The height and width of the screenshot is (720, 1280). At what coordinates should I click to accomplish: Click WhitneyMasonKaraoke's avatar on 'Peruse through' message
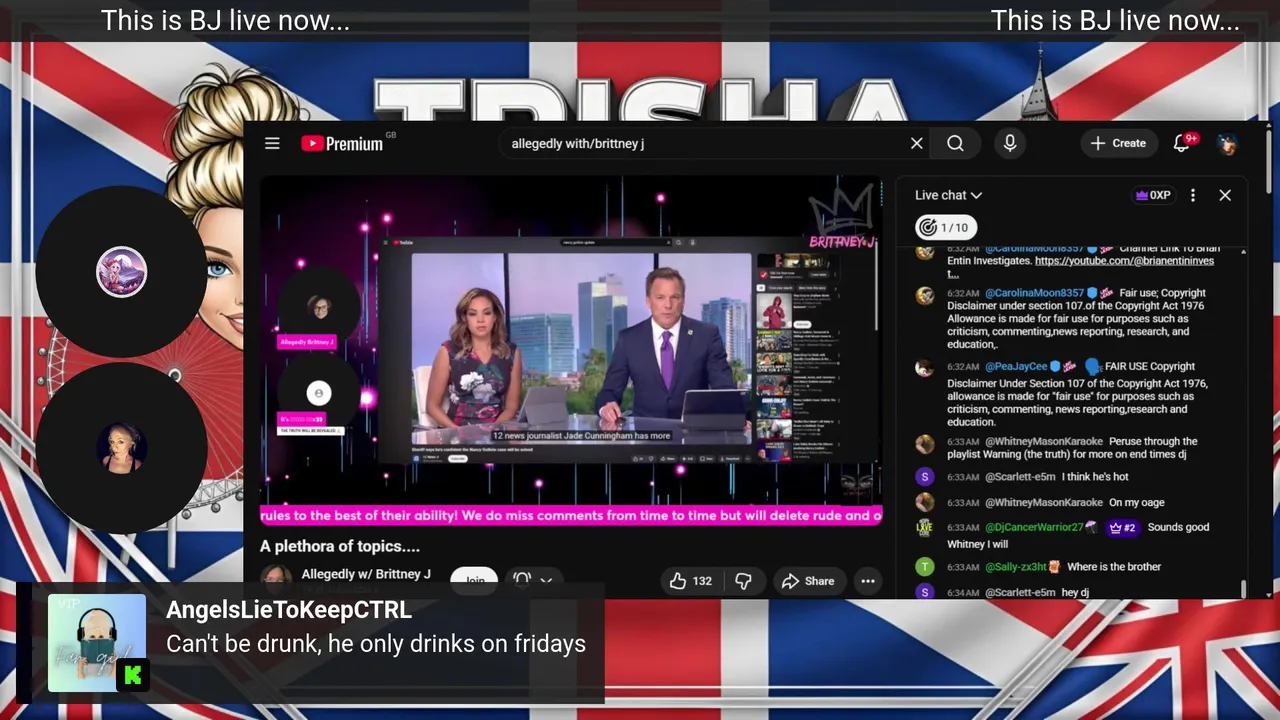[925, 442]
